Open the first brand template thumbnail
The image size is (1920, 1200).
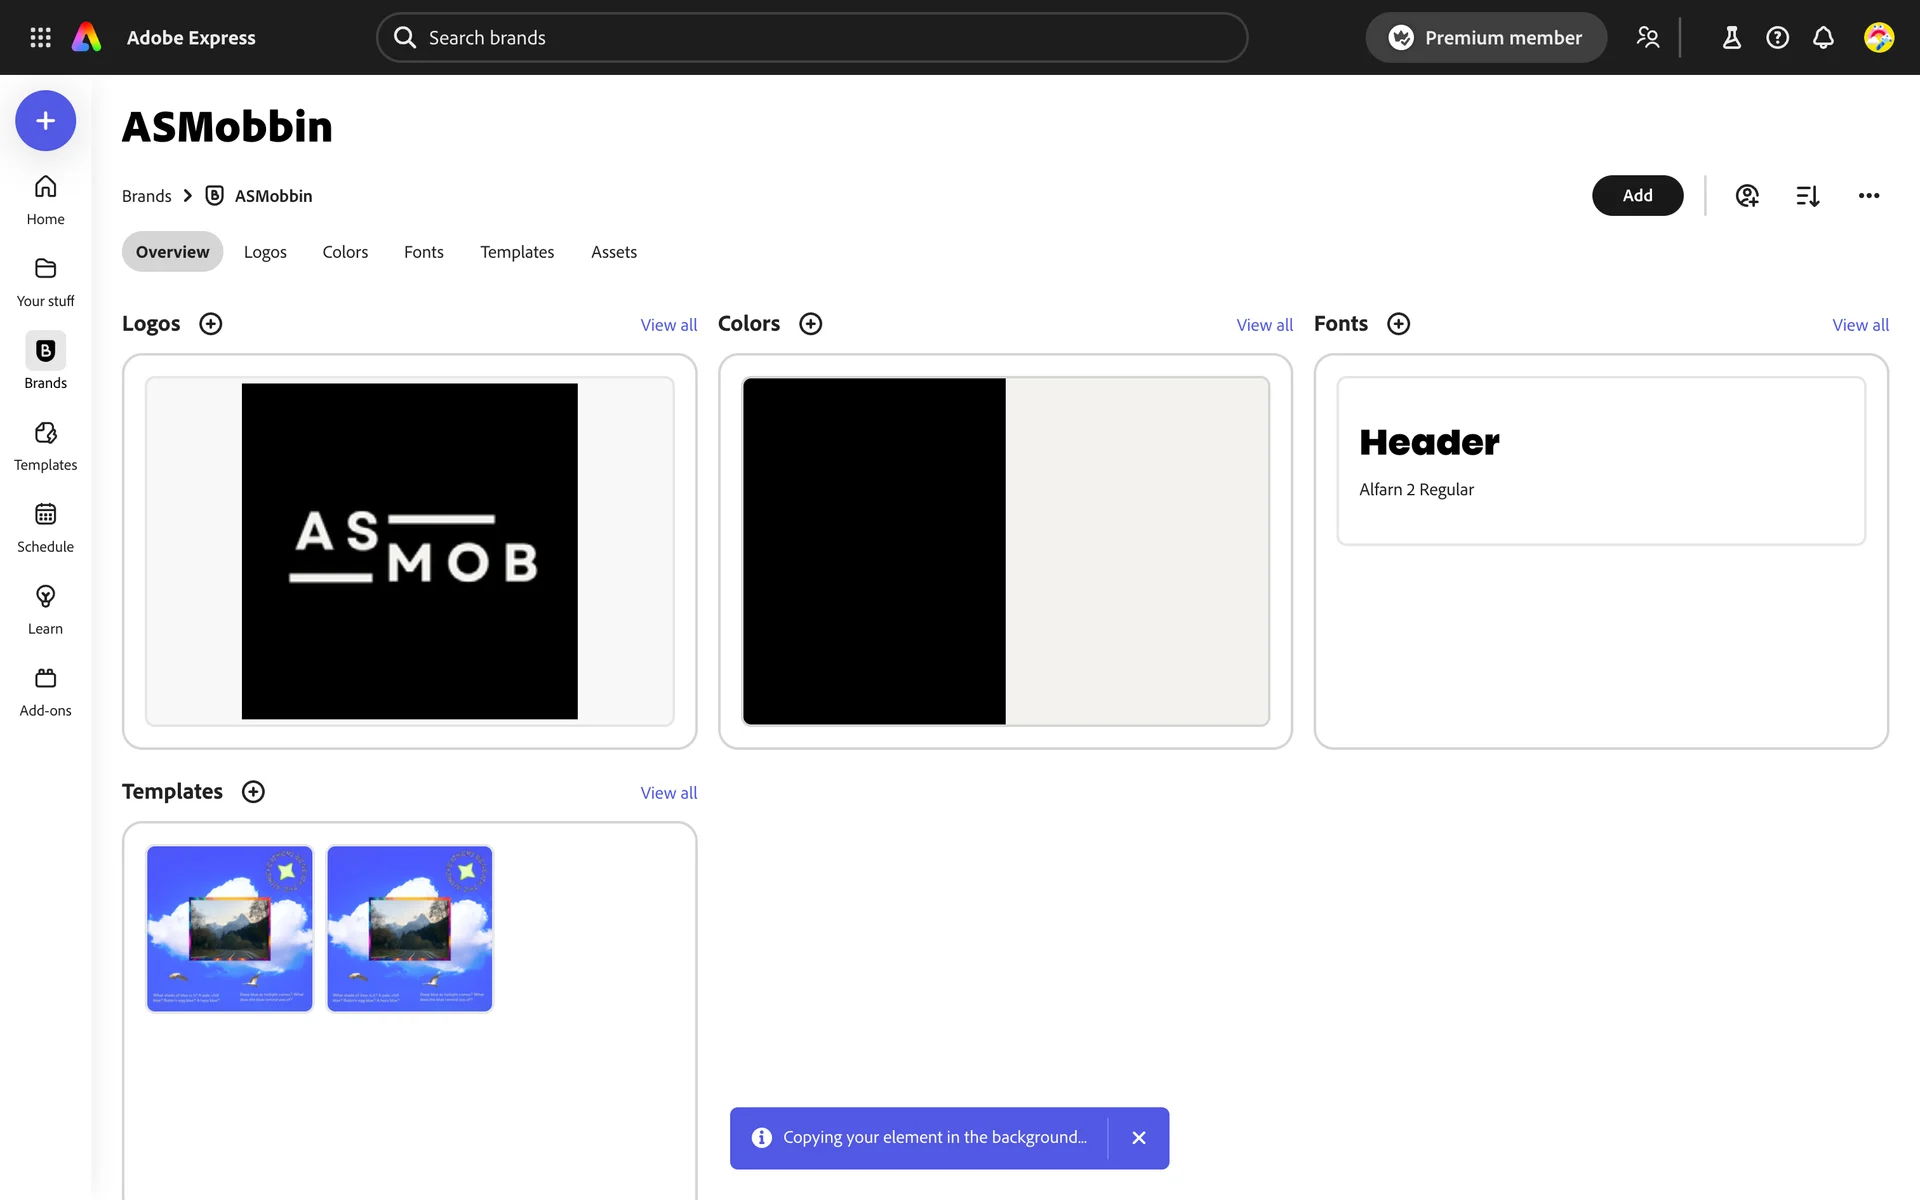[x=230, y=928]
